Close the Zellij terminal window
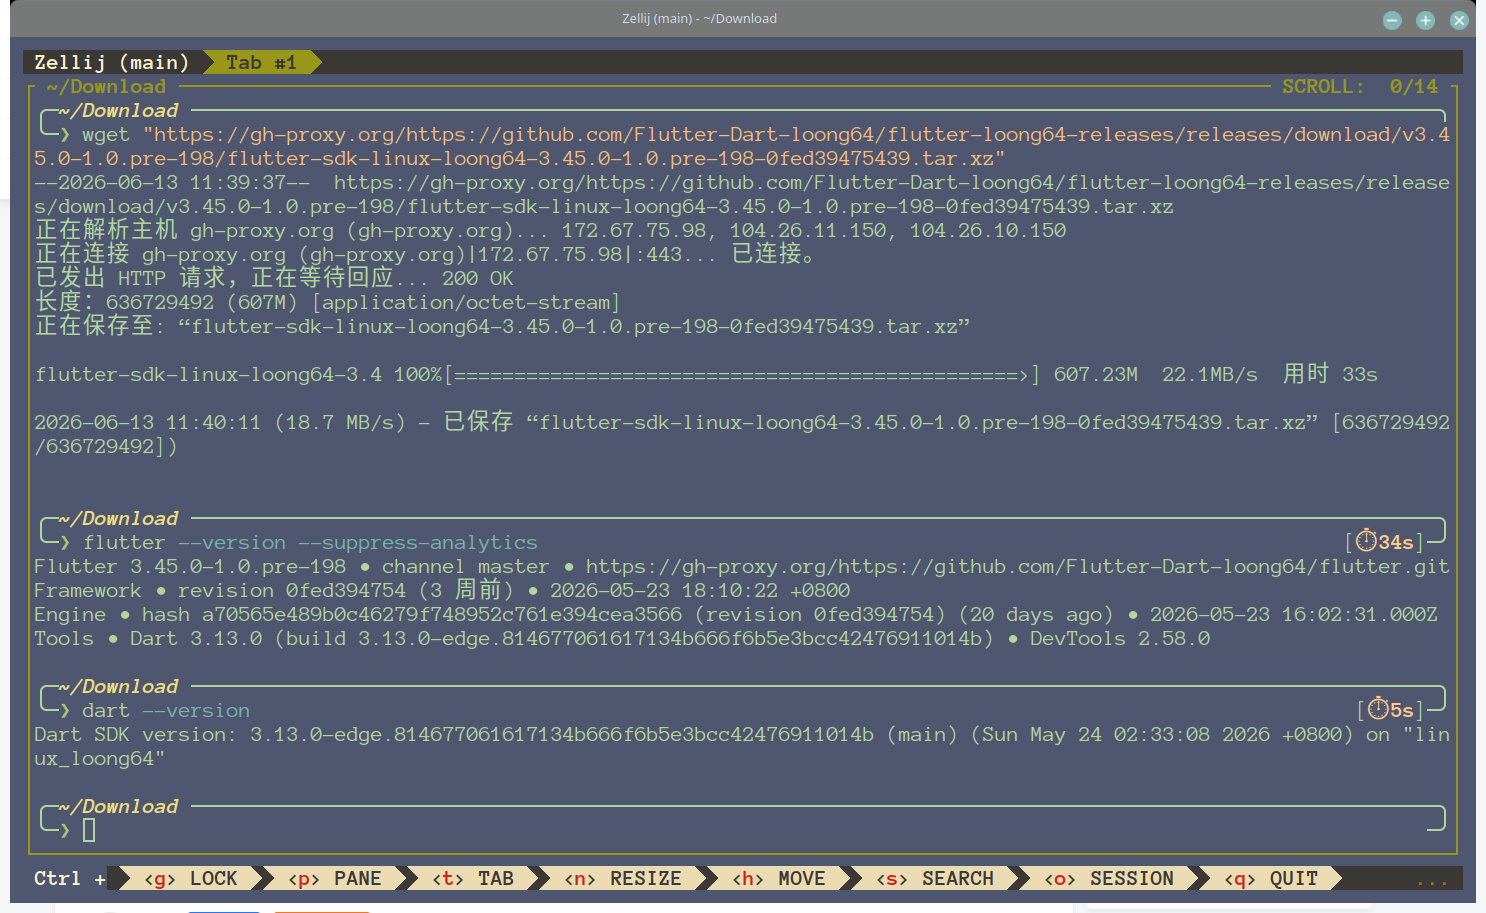1486x913 pixels. (1459, 20)
